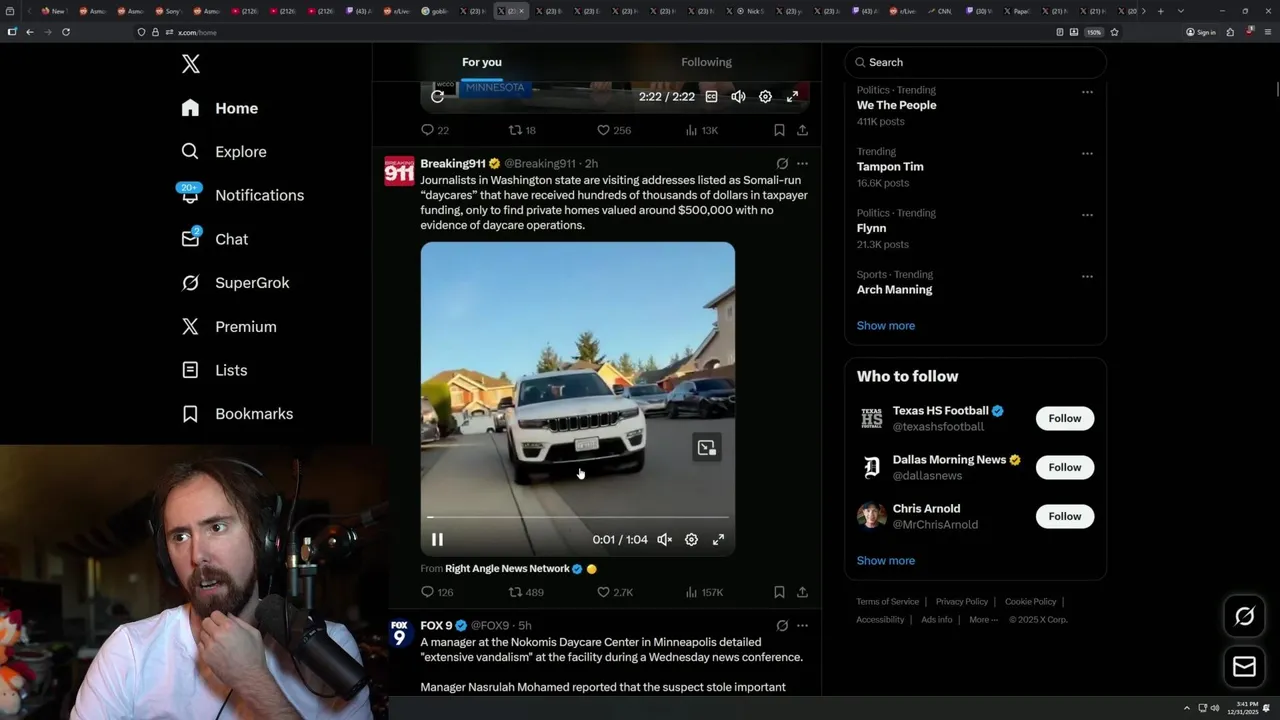
Task: Open settings gear on the top video
Action: pyautogui.click(x=765, y=96)
